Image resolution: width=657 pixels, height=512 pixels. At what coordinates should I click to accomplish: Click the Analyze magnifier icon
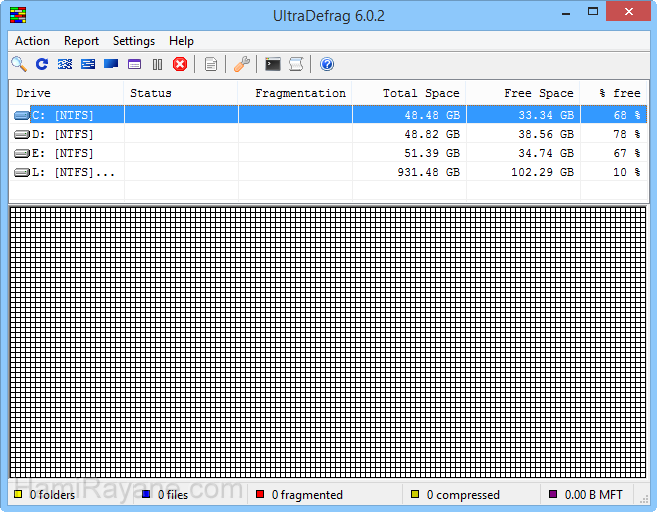coord(19,64)
